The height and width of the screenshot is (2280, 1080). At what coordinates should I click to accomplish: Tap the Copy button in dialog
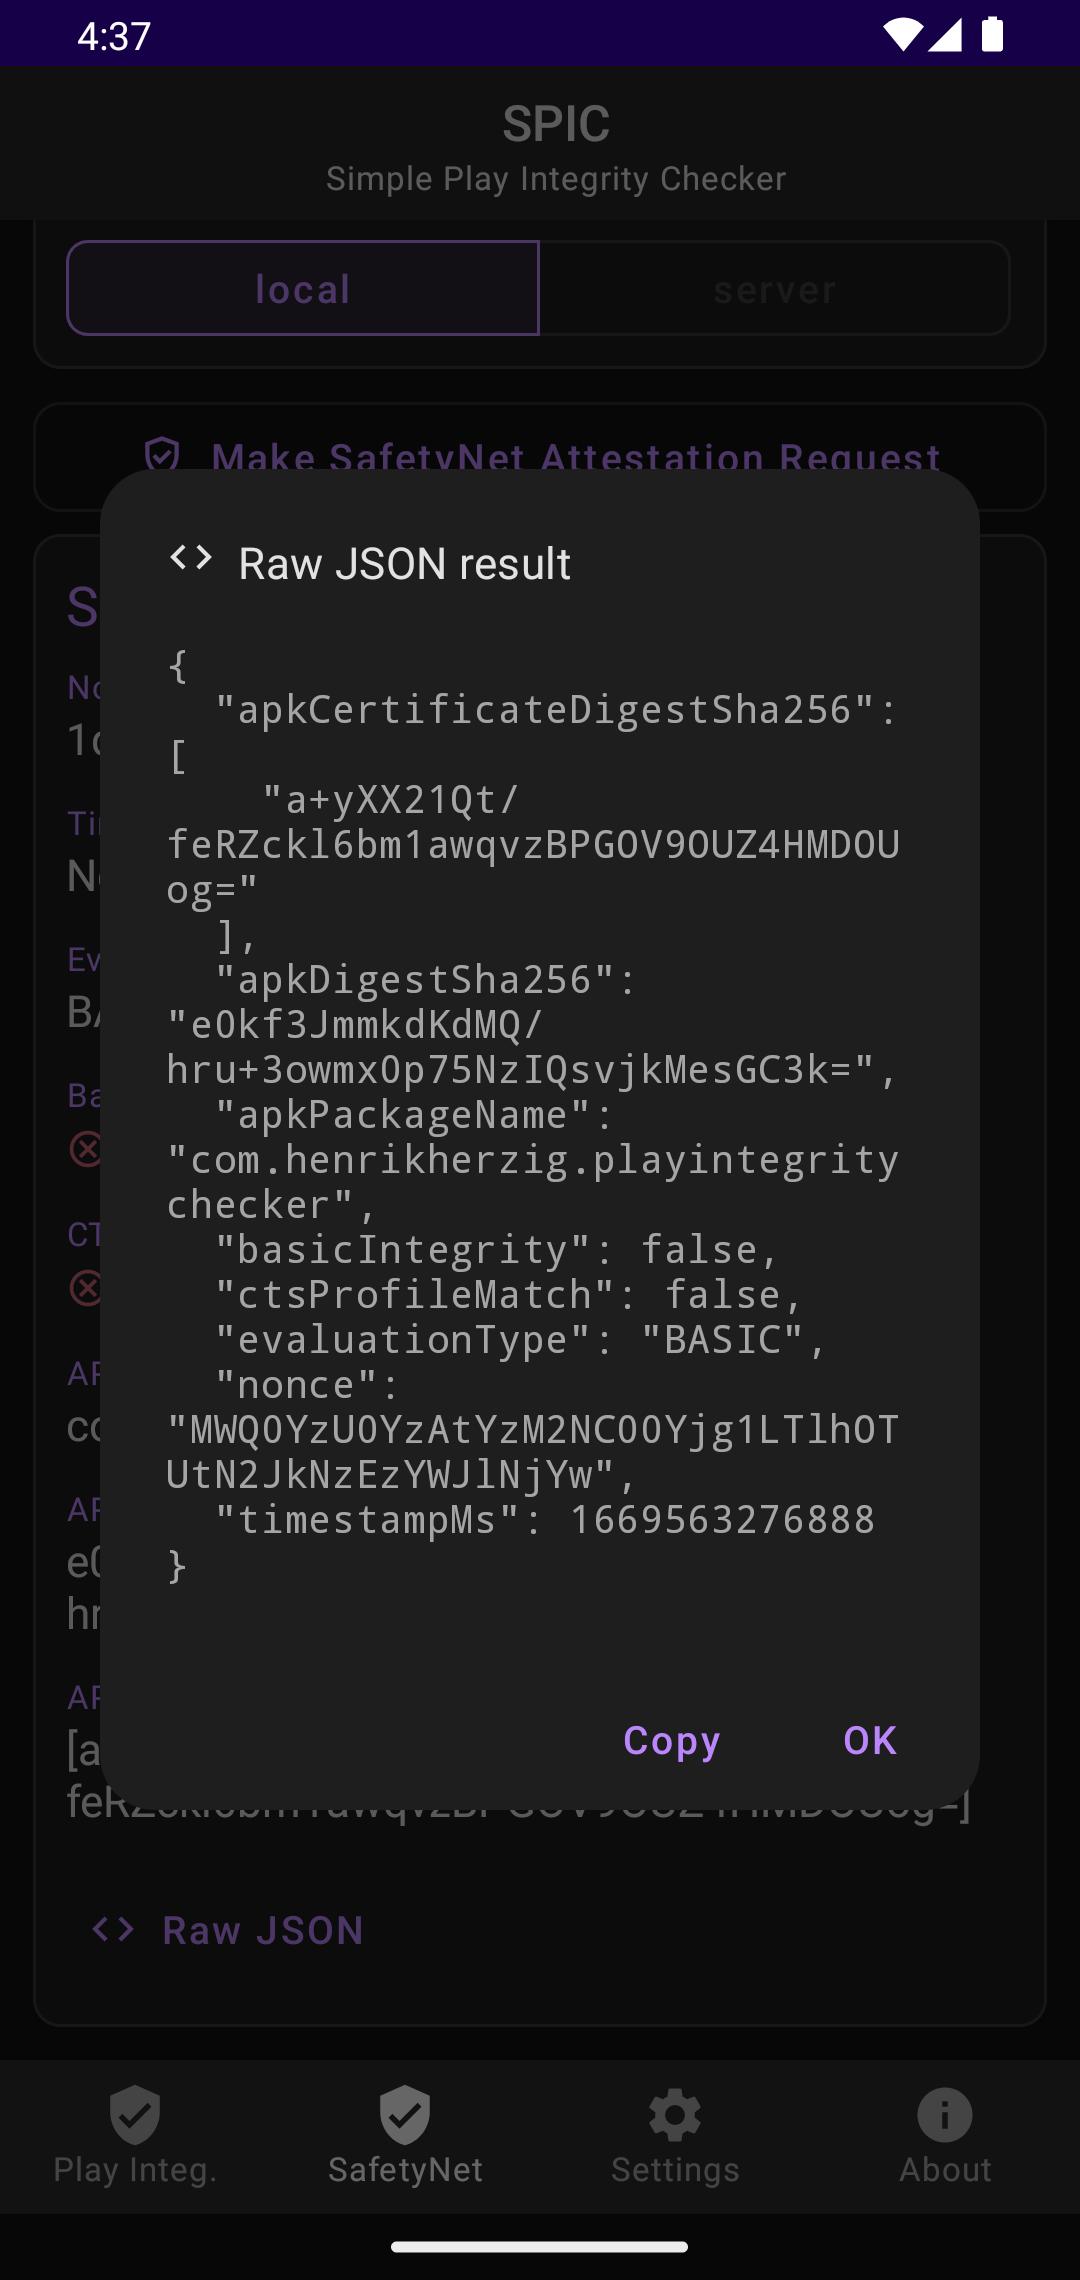click(x=671, y=1741)
